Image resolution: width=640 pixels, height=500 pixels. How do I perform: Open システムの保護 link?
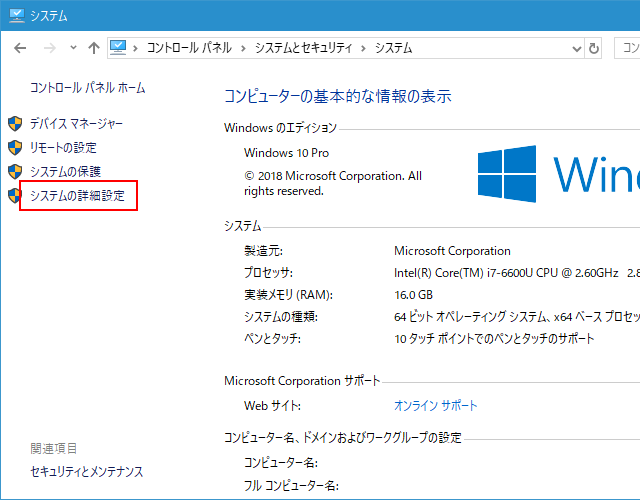coord(65,171)
